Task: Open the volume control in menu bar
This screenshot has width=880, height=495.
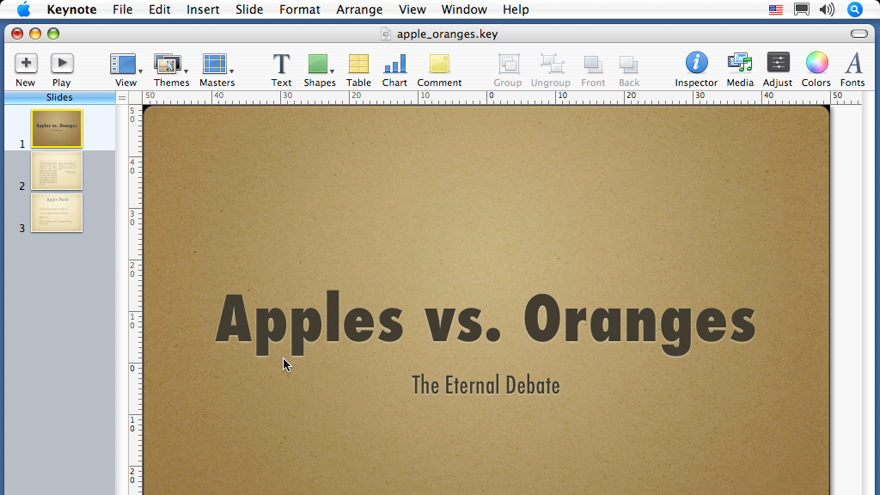Action: [x=827, y=10]
